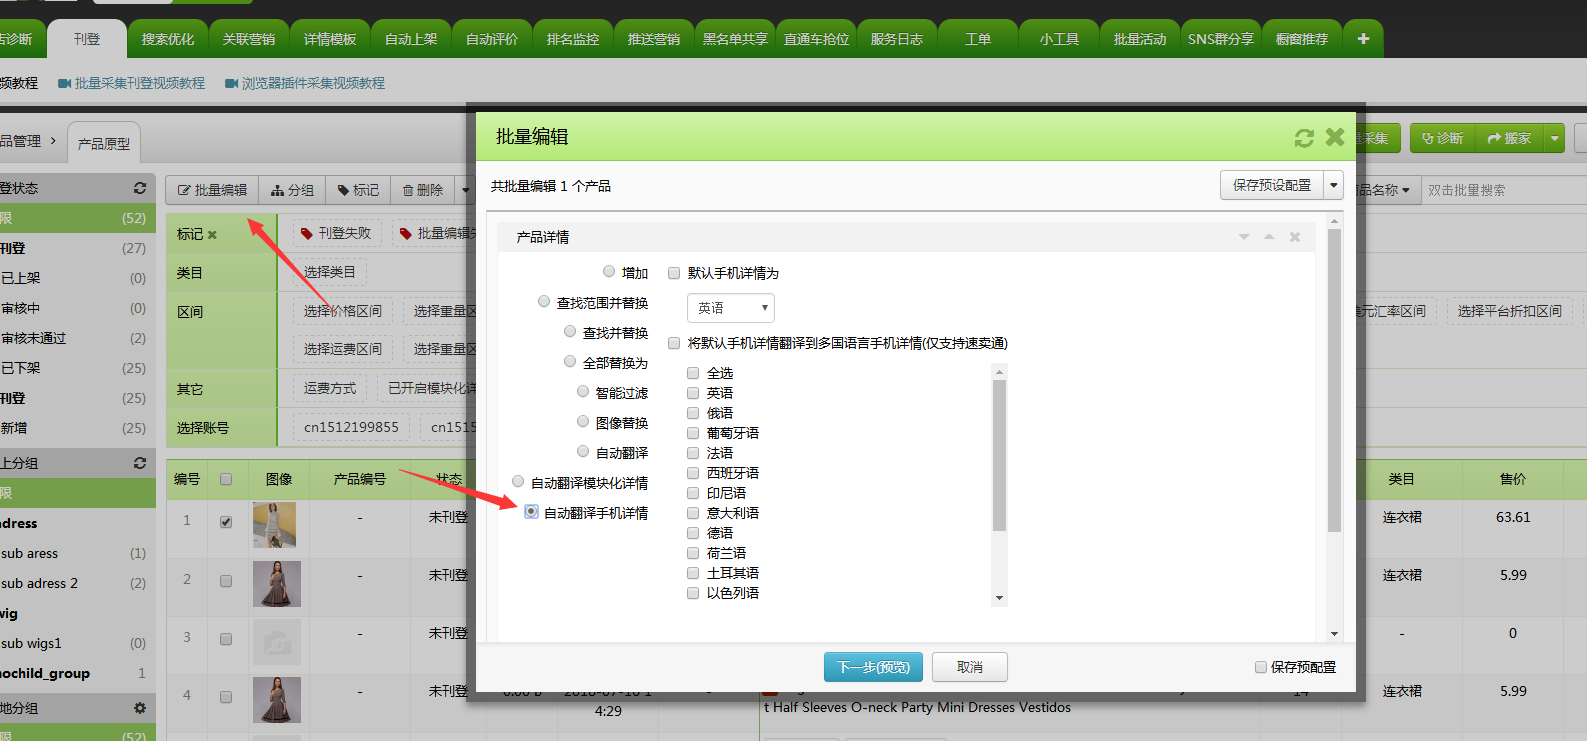The width and height of the screenshot is (1587, 741).
Task: Select the 自动翻译 radio option
Action: pos(583,452)
